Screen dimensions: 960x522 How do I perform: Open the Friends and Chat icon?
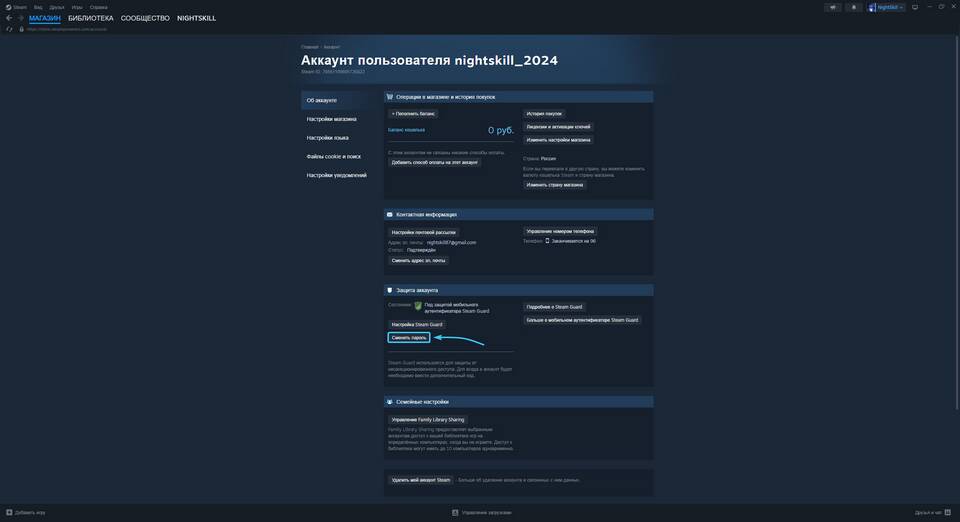(947, 512)
